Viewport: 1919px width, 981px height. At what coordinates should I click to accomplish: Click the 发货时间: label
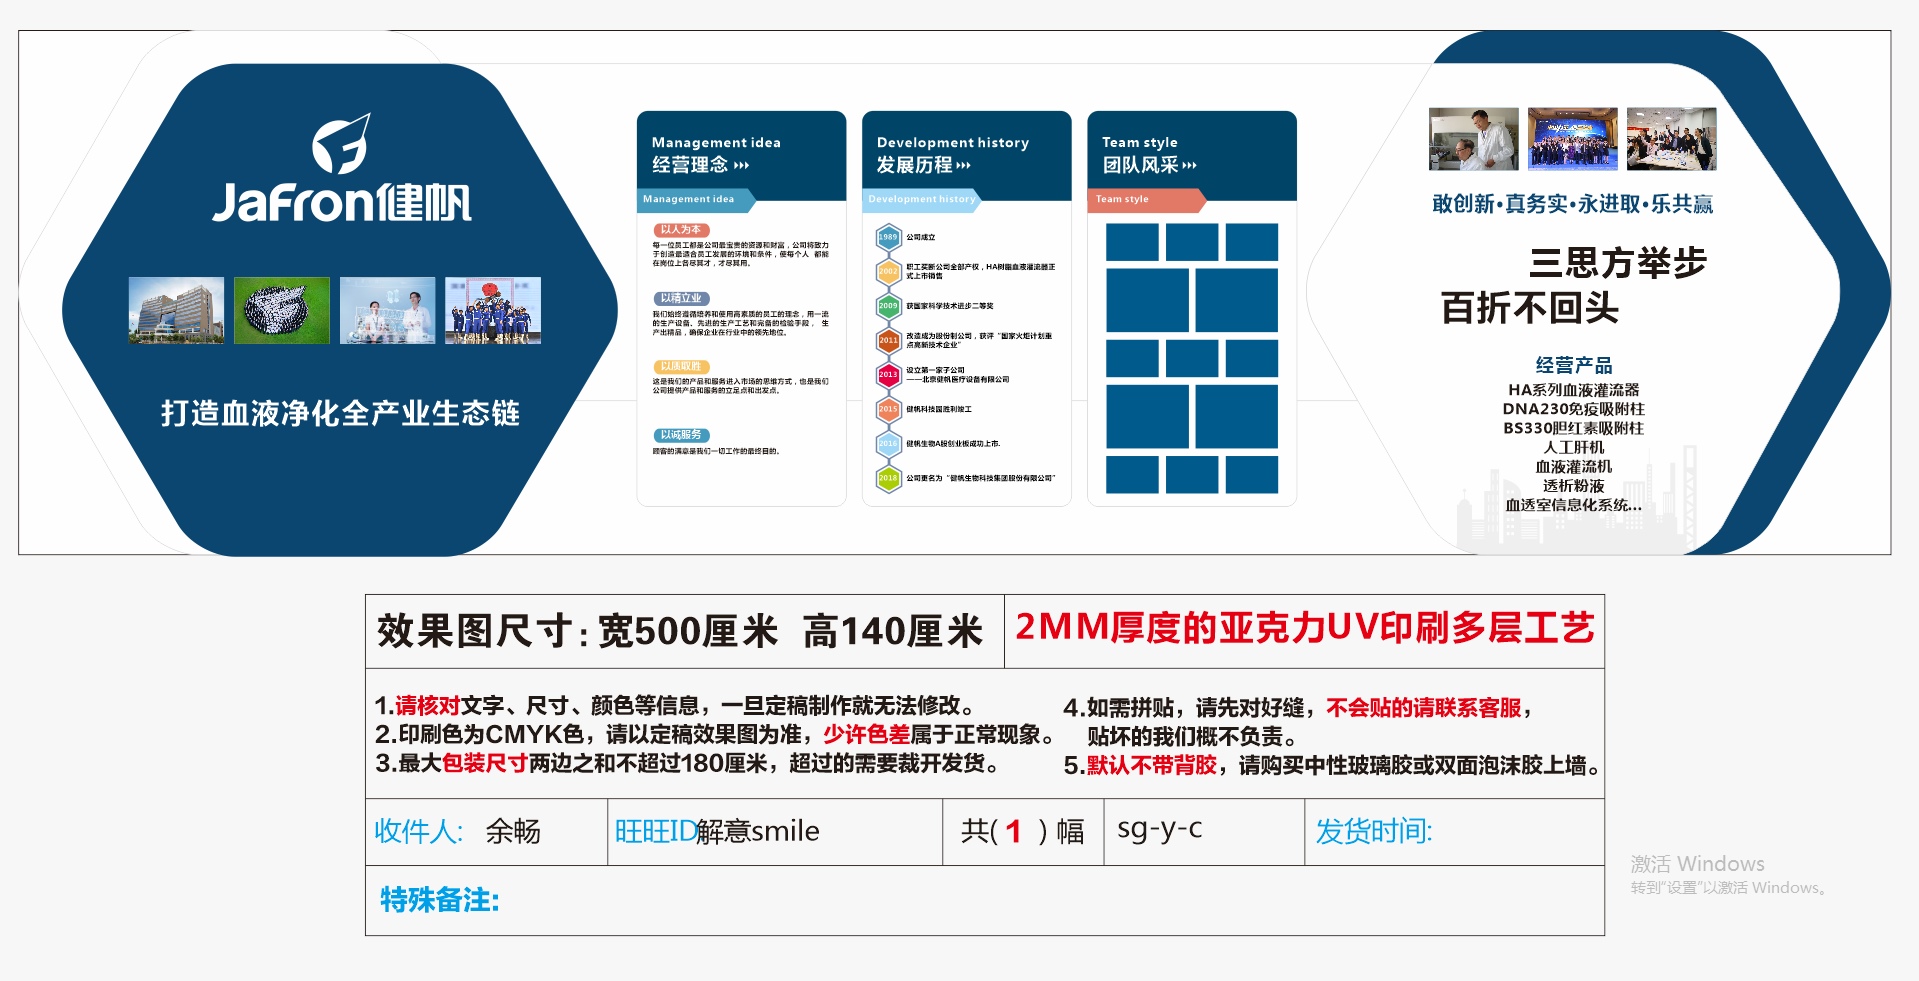(1374, 832)
